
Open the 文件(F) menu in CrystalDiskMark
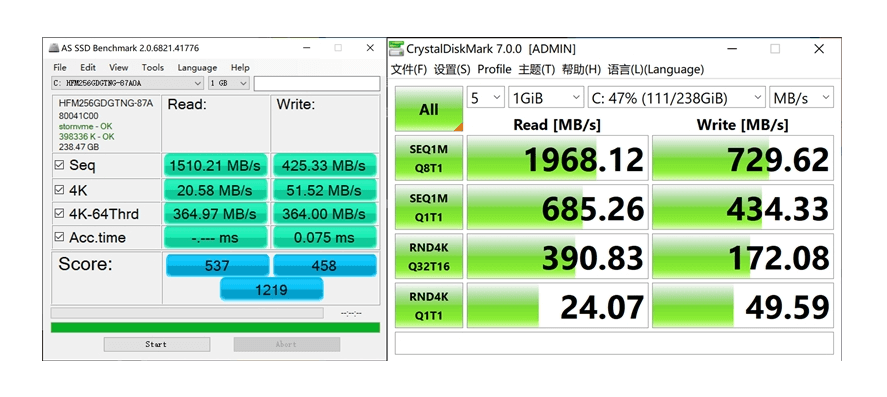(x=409, y=70)
